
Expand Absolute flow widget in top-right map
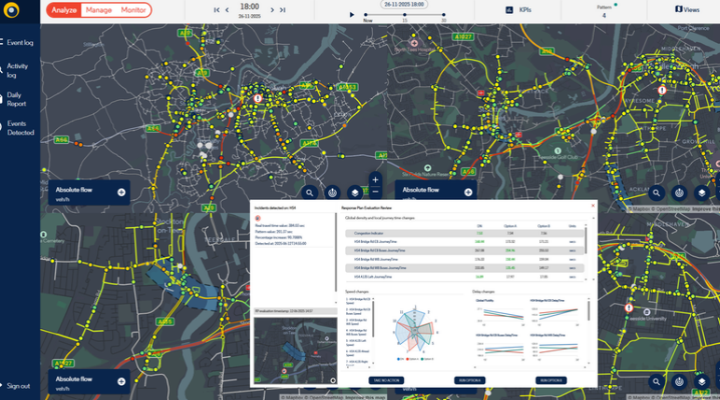tap(468, 192)
